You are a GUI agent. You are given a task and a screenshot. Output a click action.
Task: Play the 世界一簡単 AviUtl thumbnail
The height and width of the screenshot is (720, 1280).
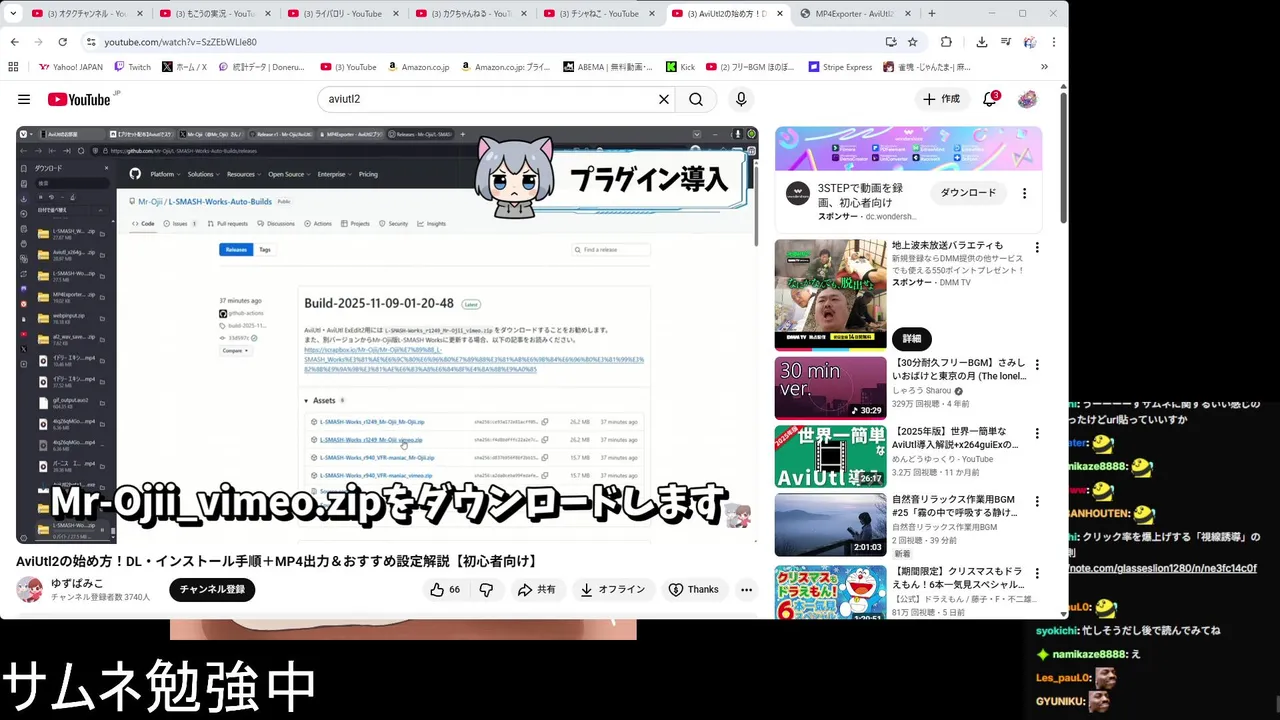(x=830, y=456)
